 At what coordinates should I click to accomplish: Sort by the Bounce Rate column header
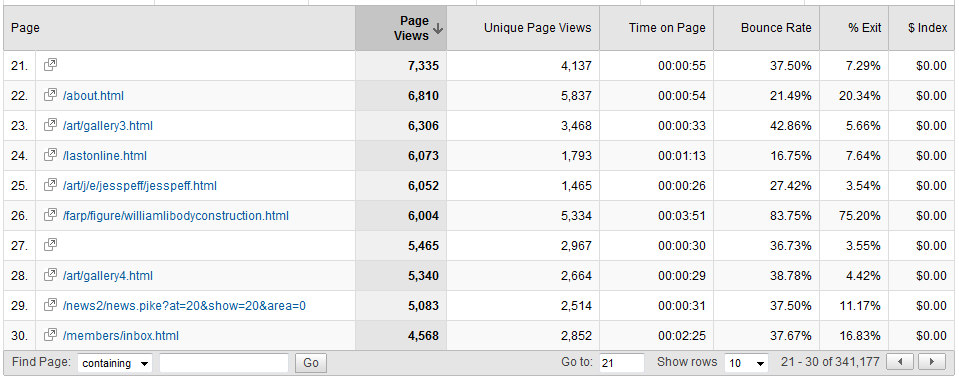click(x=776, y=28)
